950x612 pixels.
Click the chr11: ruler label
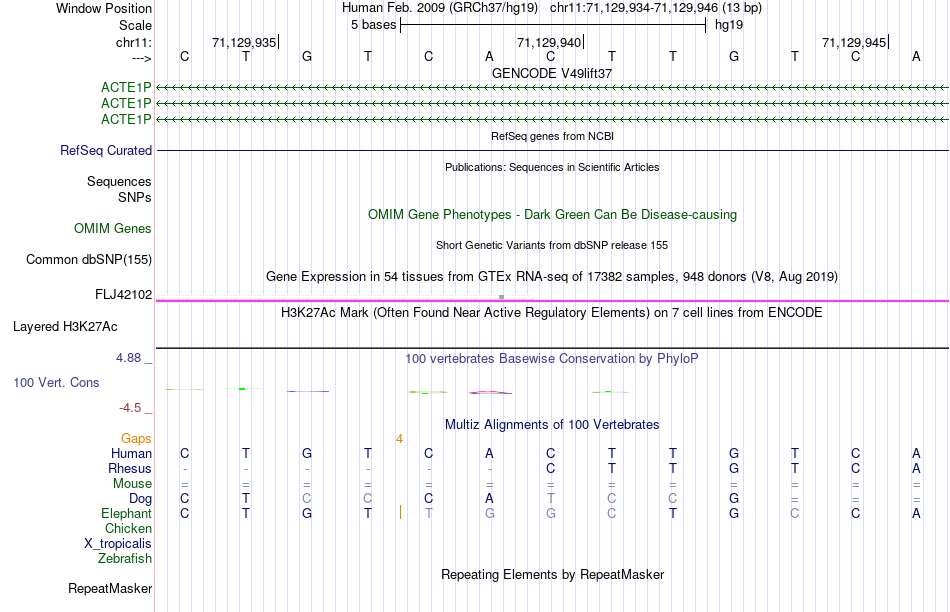point(133,42)
